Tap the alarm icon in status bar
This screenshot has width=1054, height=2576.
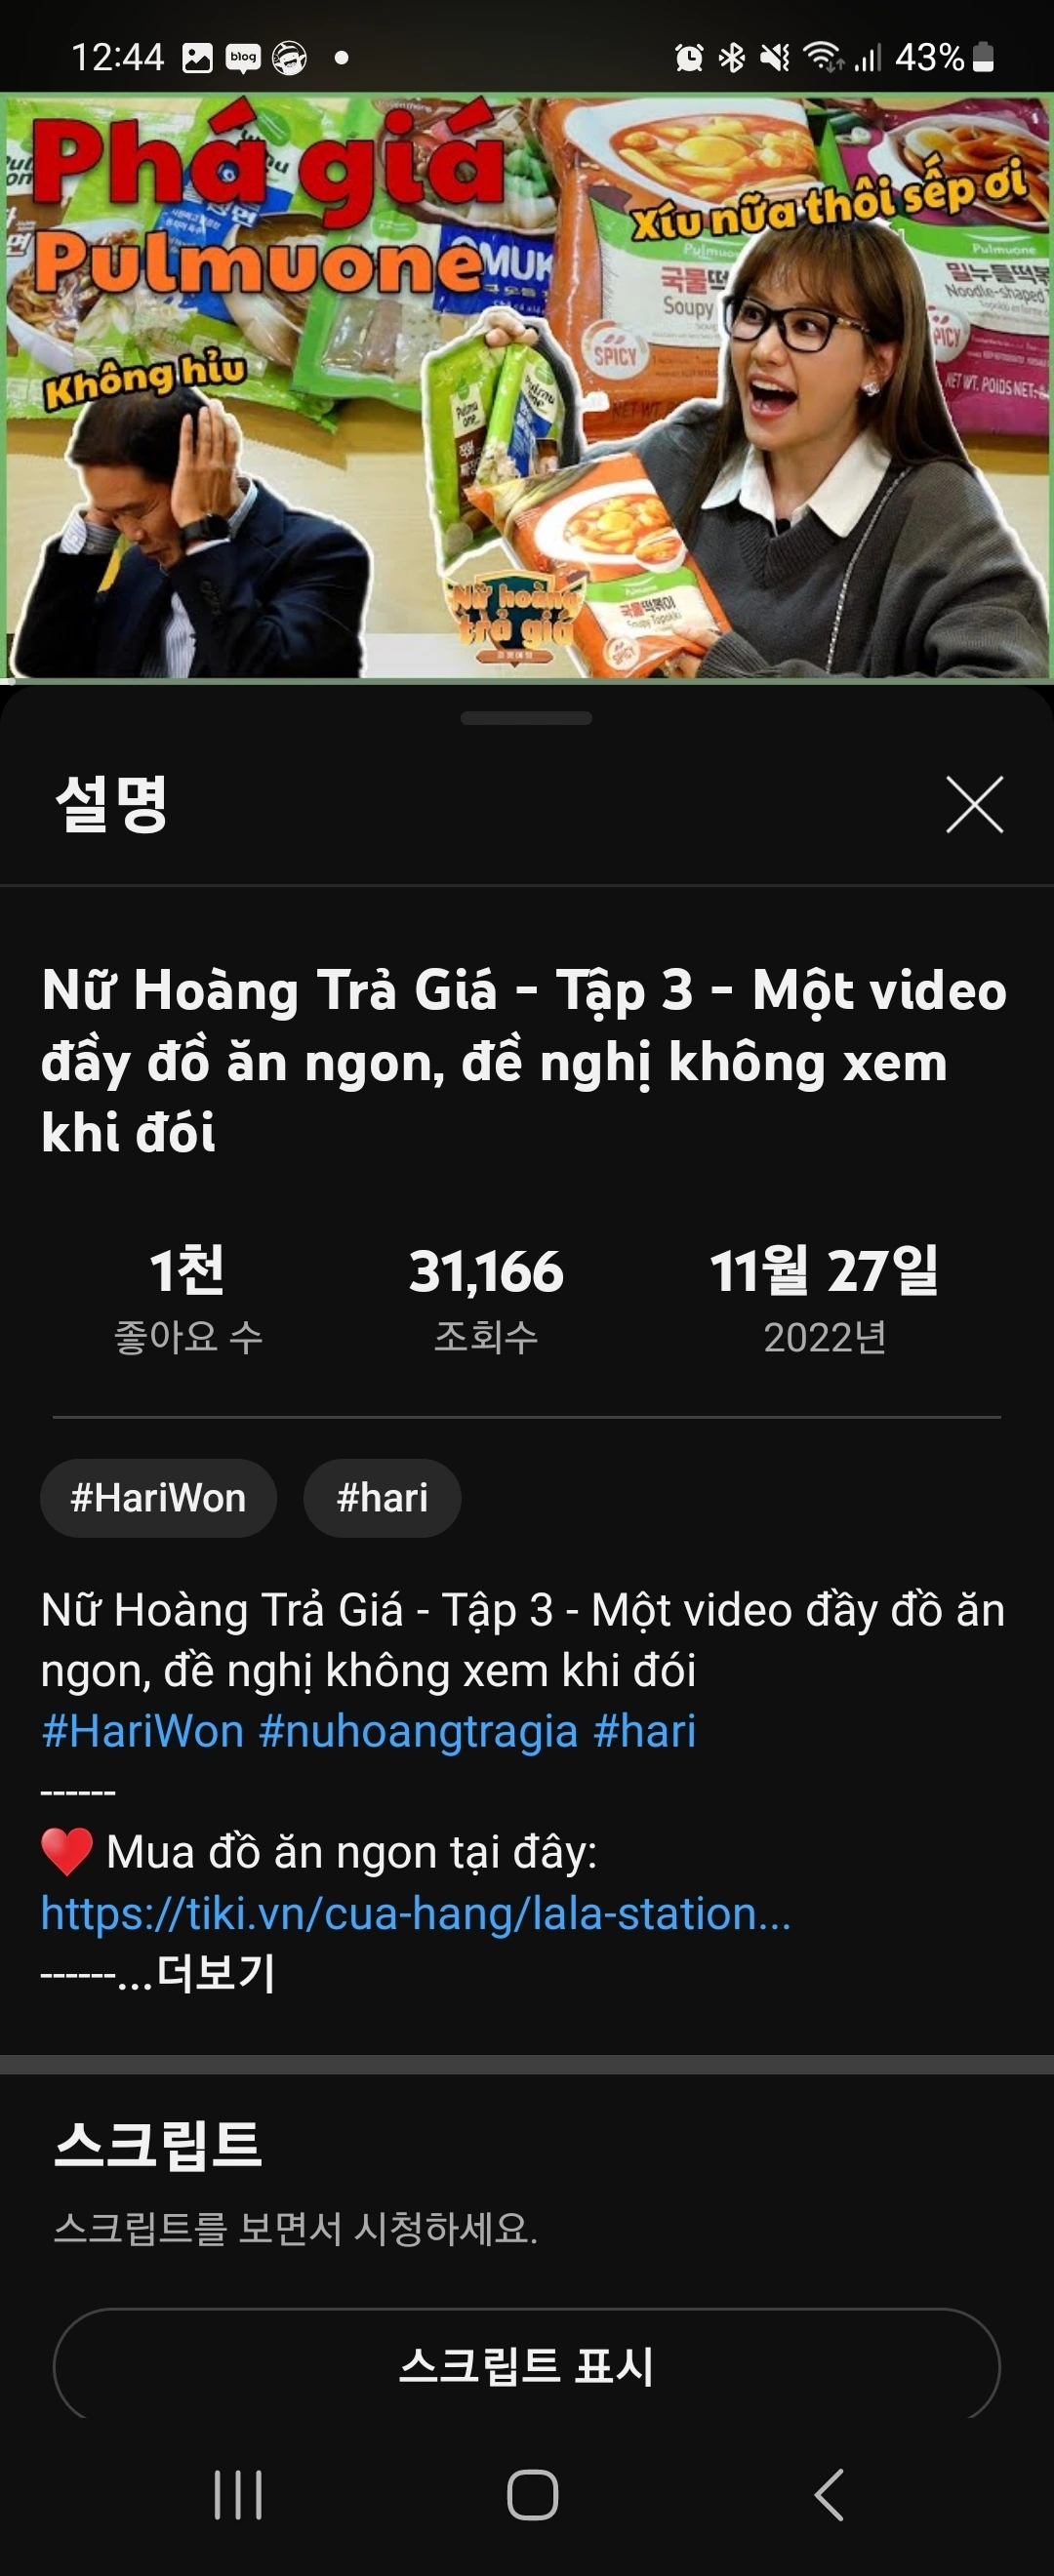pyautogui.click(x=689, y=58)
